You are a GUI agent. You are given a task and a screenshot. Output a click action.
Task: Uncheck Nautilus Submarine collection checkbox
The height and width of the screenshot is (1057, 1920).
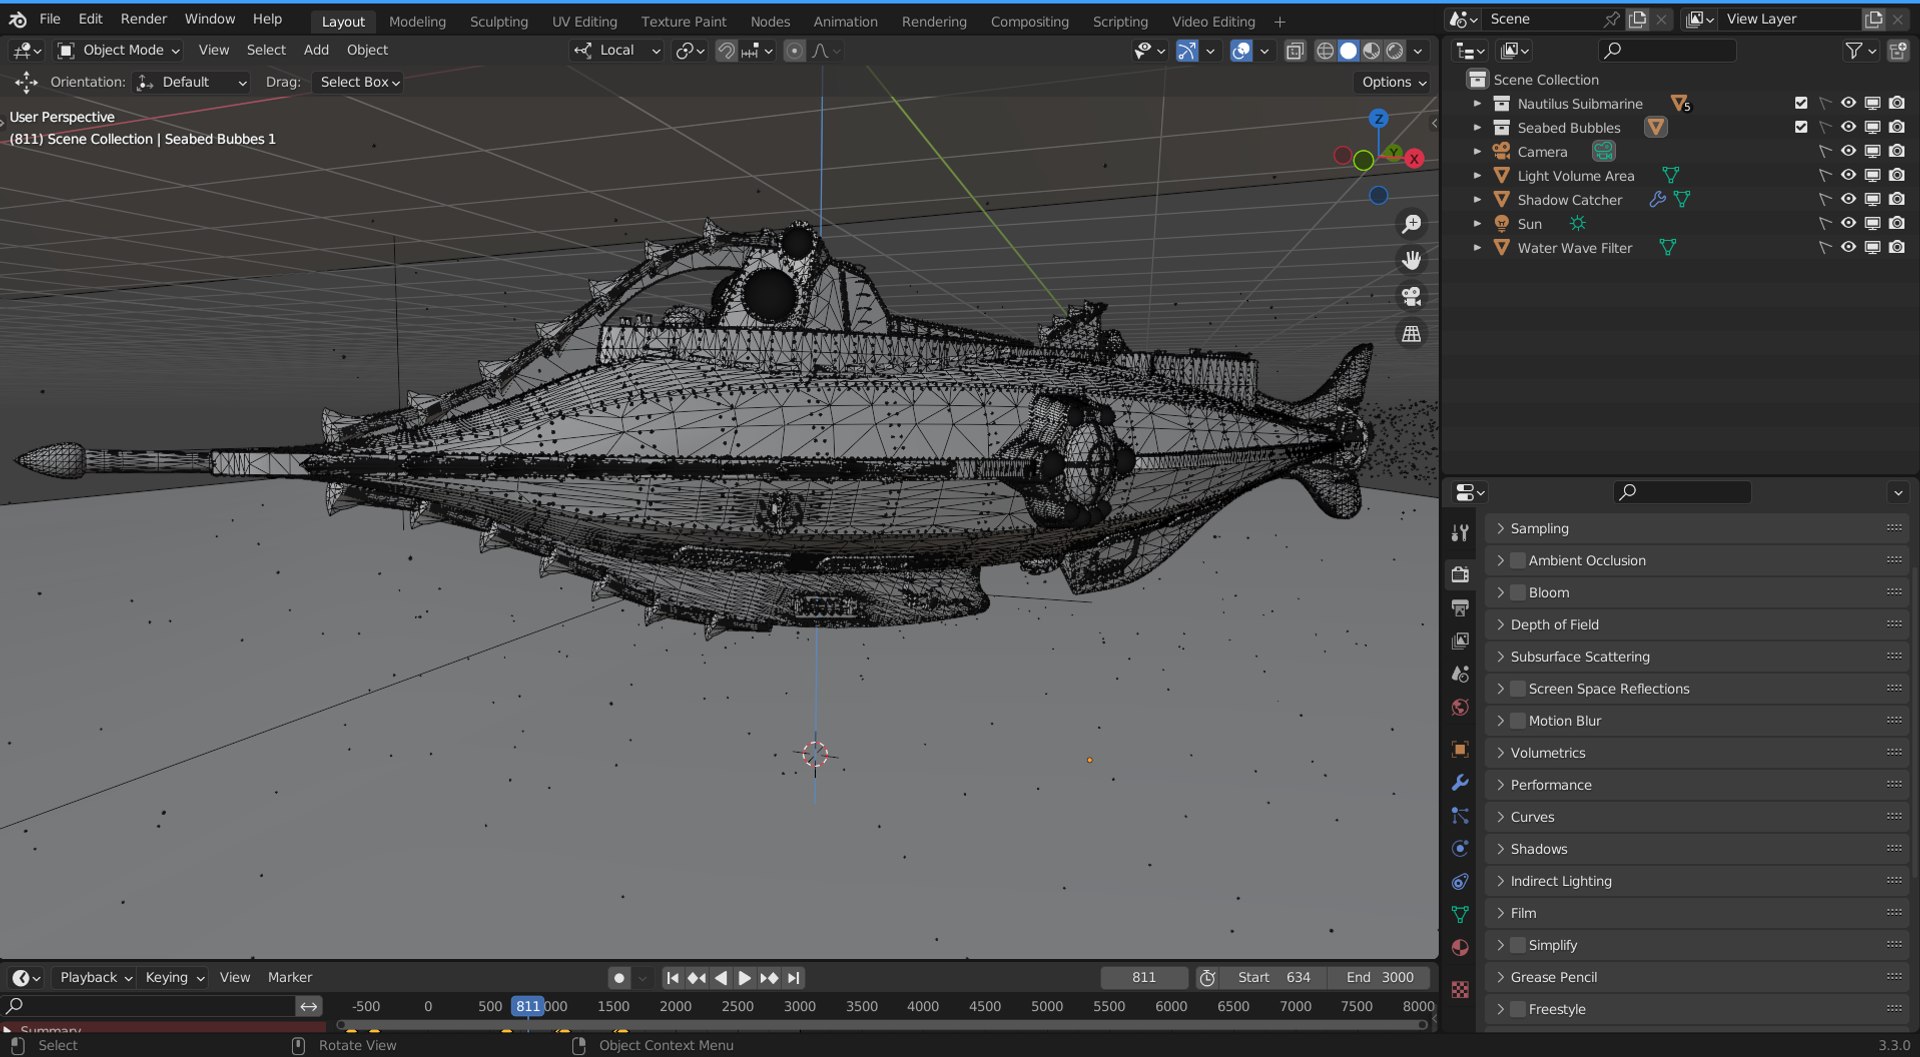[x=1801, y=103]
